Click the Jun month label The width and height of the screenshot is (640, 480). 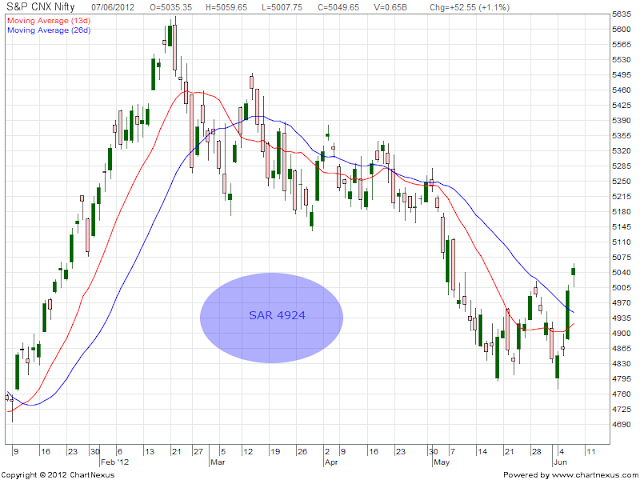(x=560, y=462)
